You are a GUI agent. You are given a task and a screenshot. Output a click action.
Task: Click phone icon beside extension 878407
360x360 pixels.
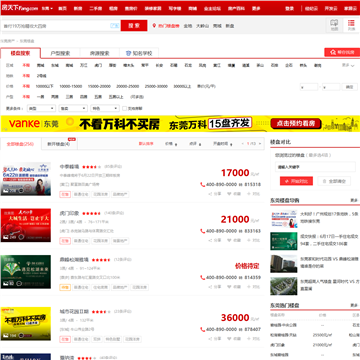(202, 329)
